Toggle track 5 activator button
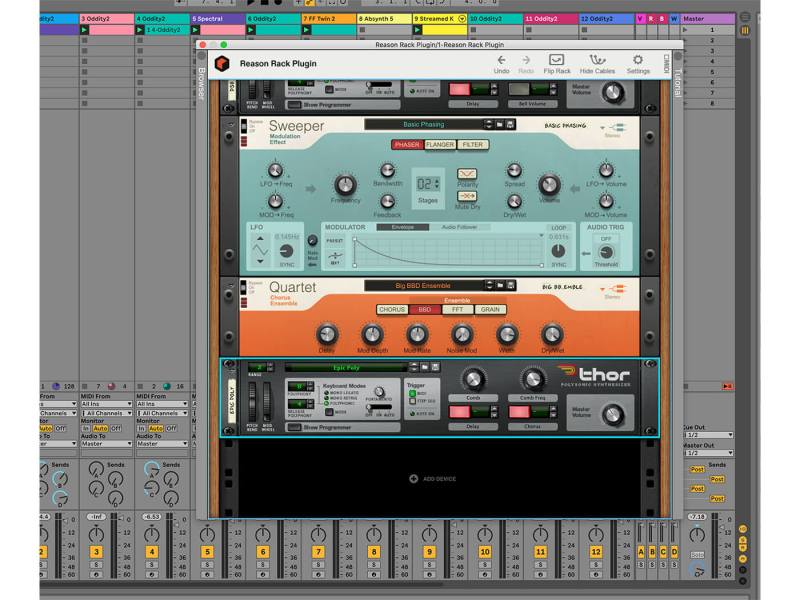The height and width of the screenshot is (600, 800). pos(207,552)
